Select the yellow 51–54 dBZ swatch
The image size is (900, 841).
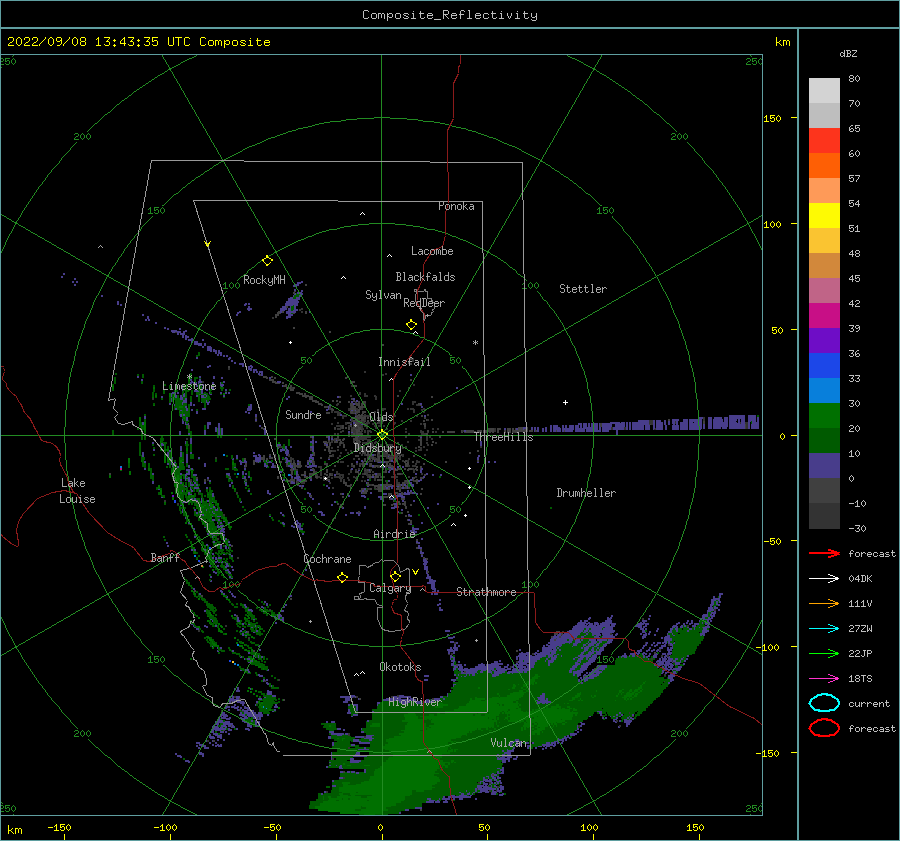tap(824, 216)
